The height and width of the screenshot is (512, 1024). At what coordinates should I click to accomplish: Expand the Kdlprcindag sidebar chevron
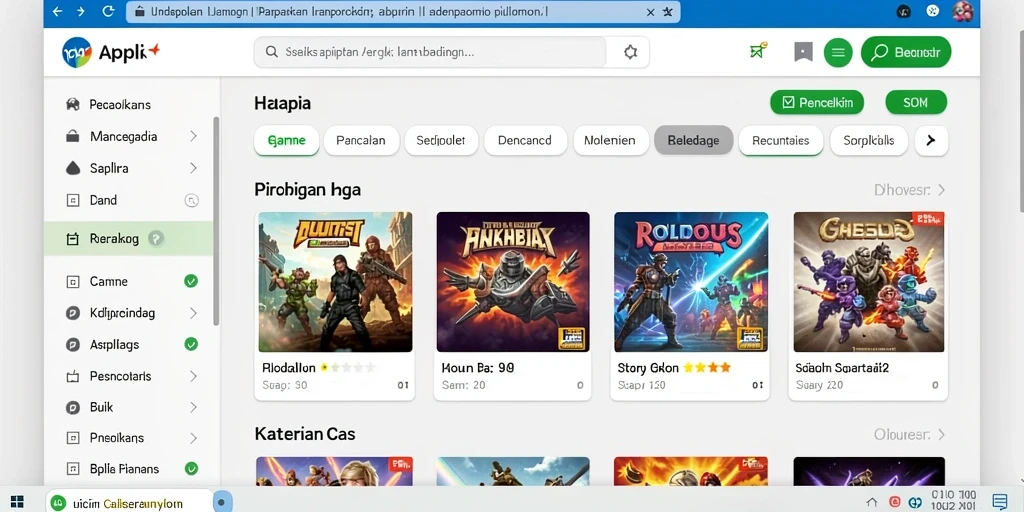[193, 313]
